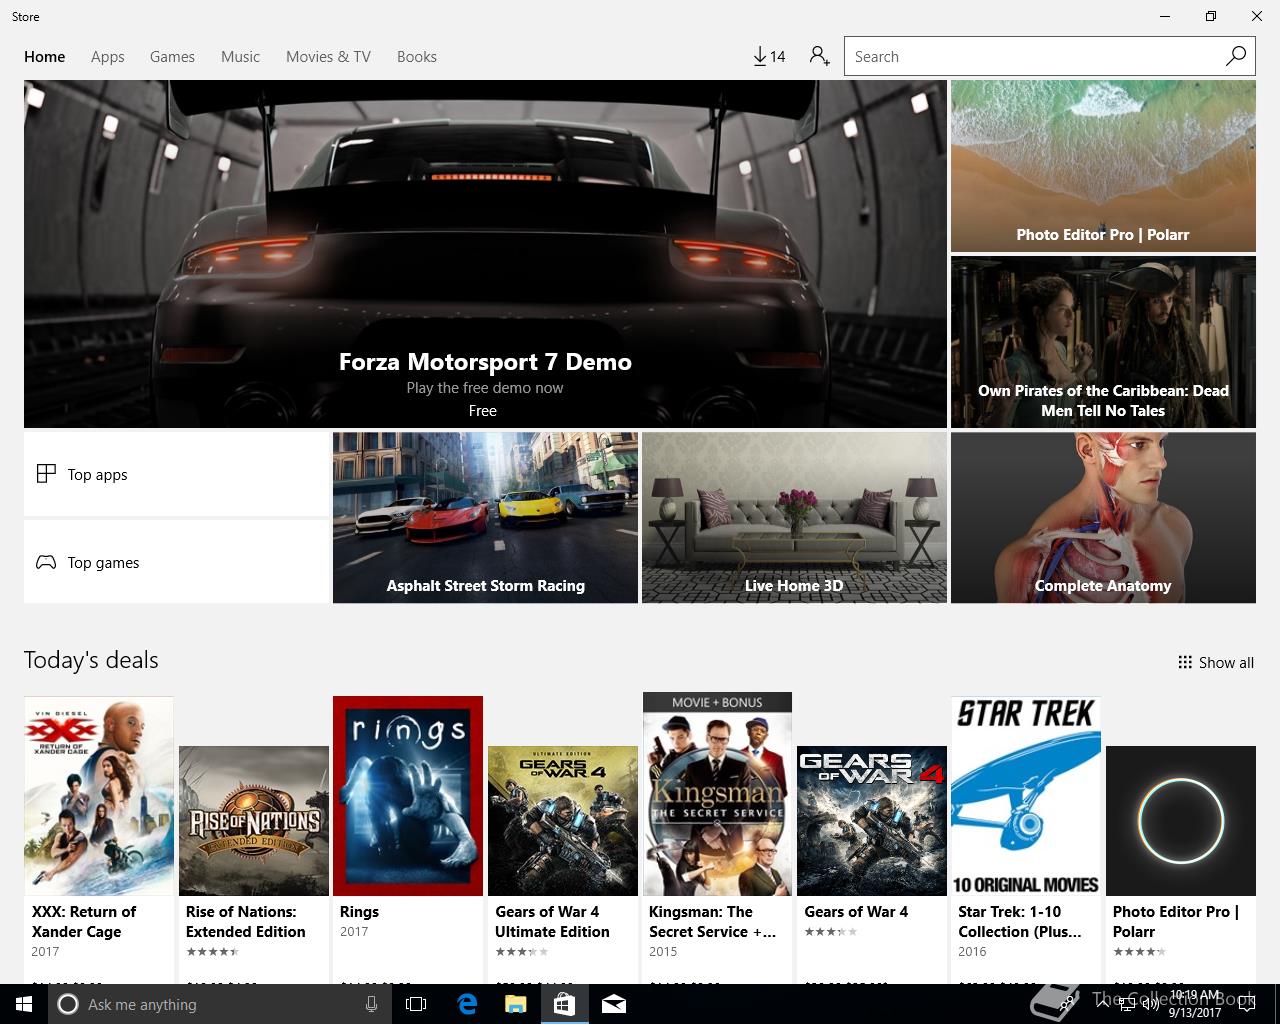Open the Forza Motorsport 7 Demo banner
Image resolution: width=1280 pixels, height=1024 pixels.
coord(485,254)
